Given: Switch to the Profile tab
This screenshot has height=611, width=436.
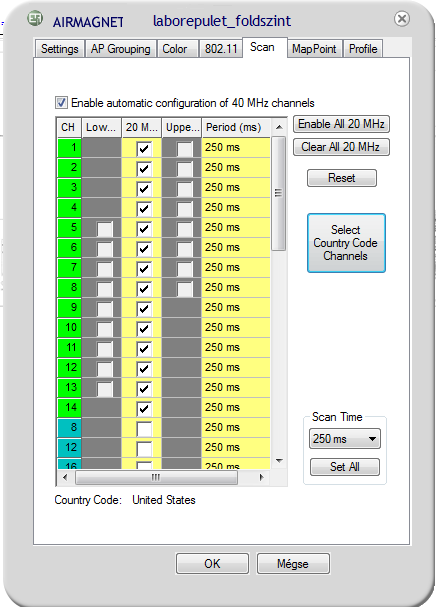Looking at the screenshot, I should 363,49.
